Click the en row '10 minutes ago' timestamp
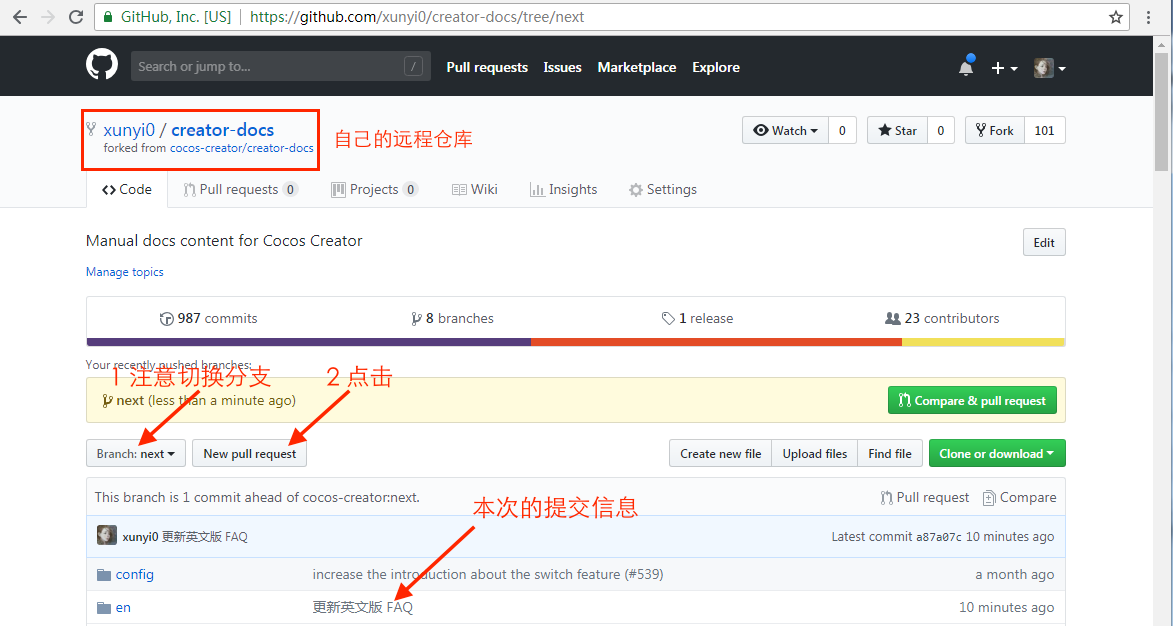This screenshot has height=626, width=1173. (x=1007, y=607)
